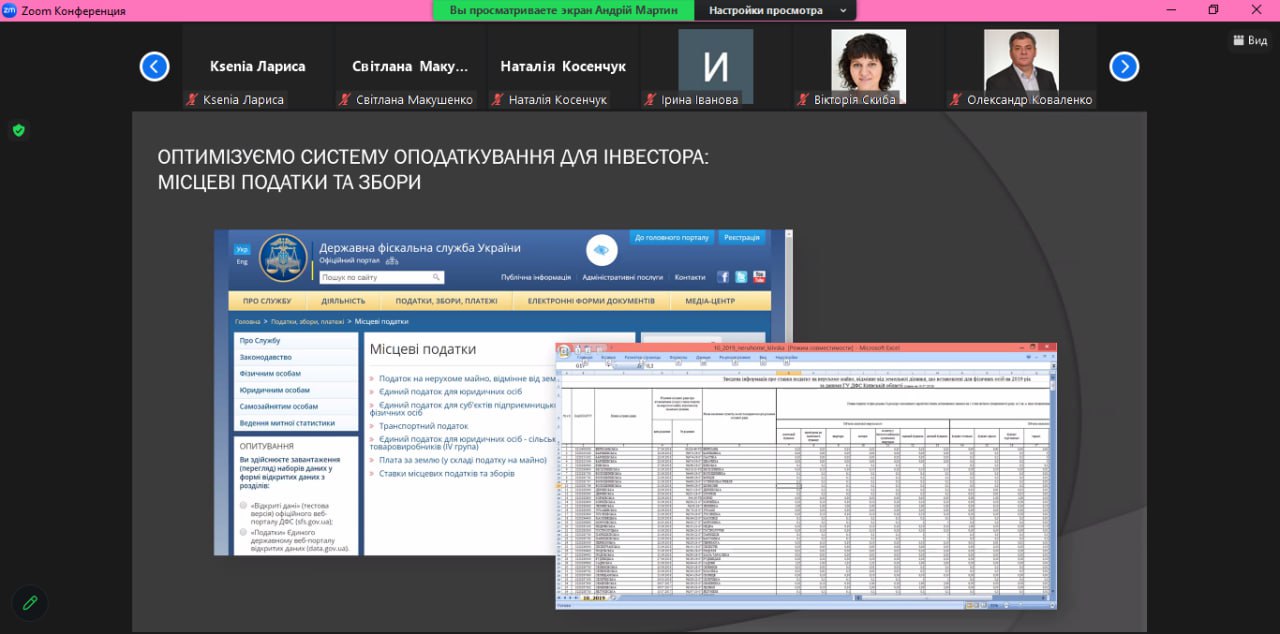
Task: Click the search magnifier icon on the website
Action: (x=436, y=277)
